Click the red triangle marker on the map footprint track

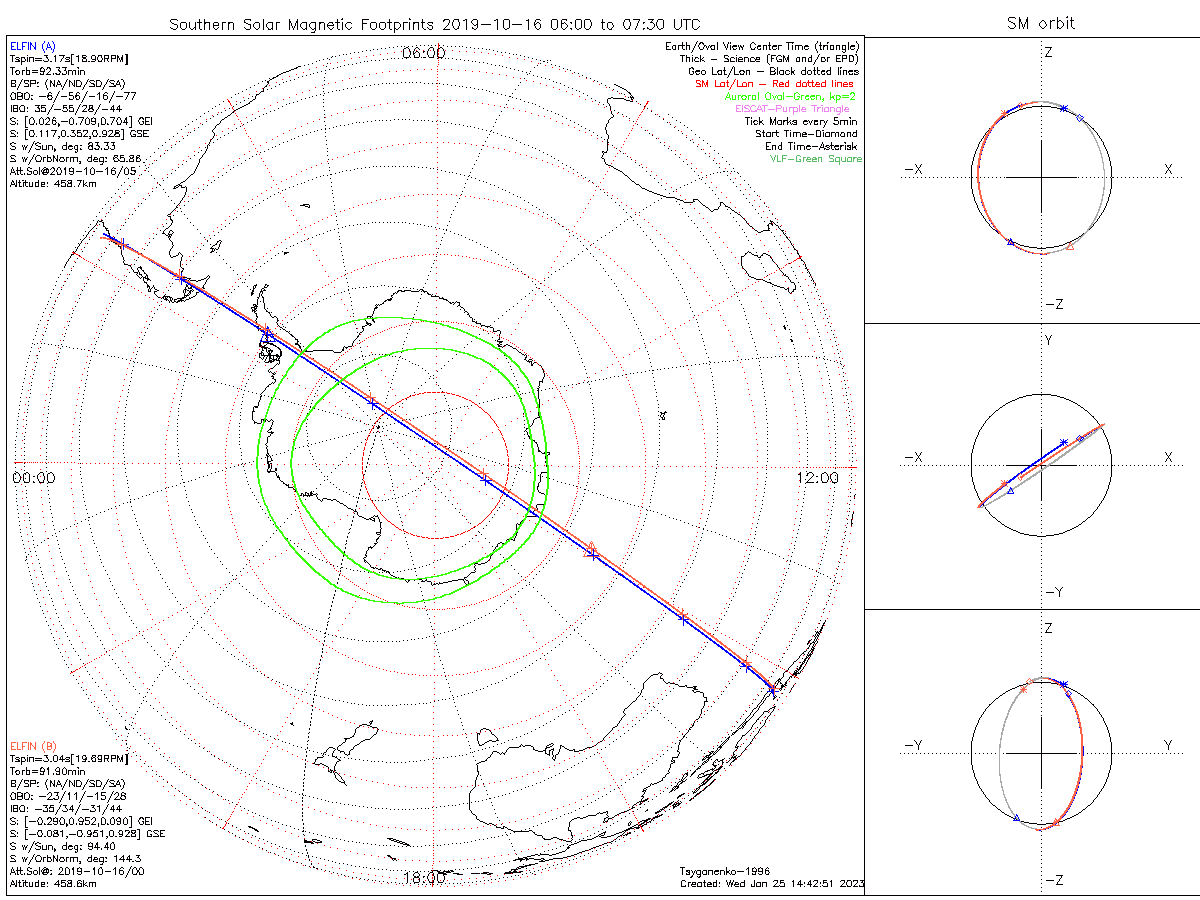pos(591,549)
